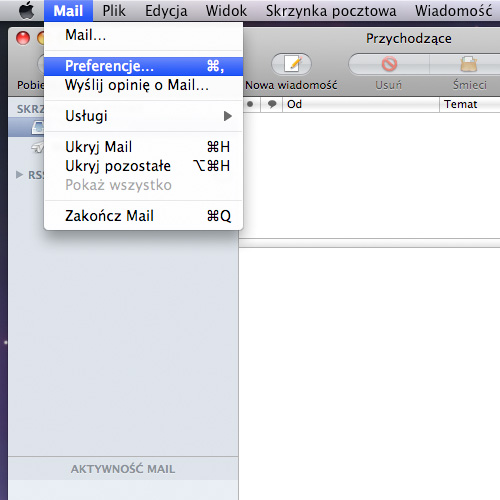Select Preferencje… from the menu
Screen dimensions: 500x500
pos(143,66)
